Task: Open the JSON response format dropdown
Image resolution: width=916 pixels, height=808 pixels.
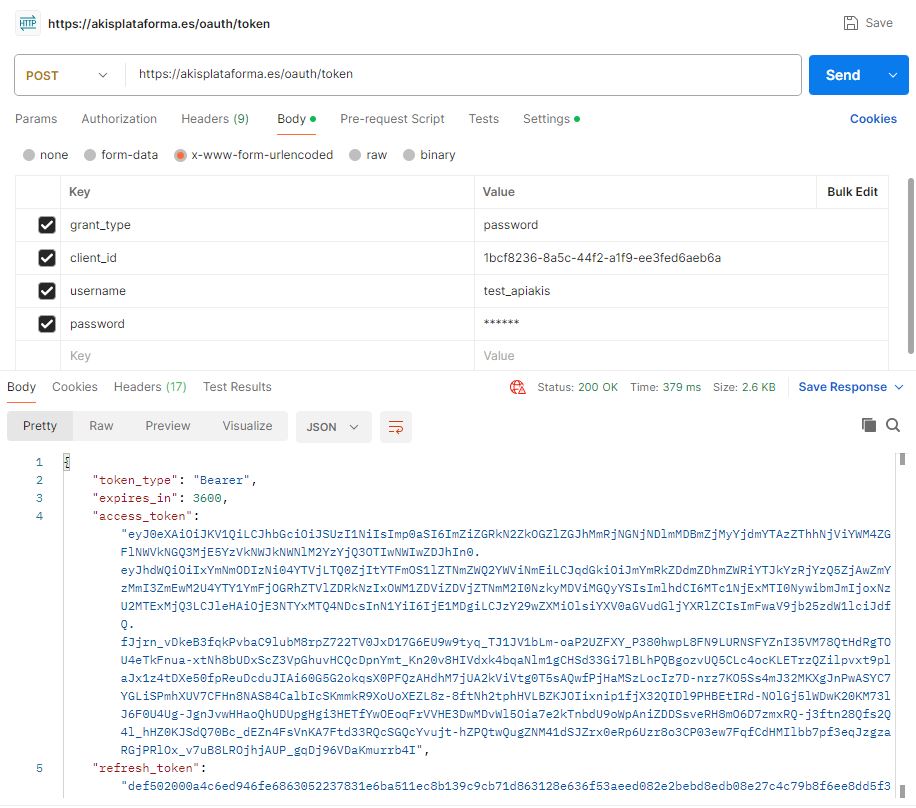Action: pos(332,426)
